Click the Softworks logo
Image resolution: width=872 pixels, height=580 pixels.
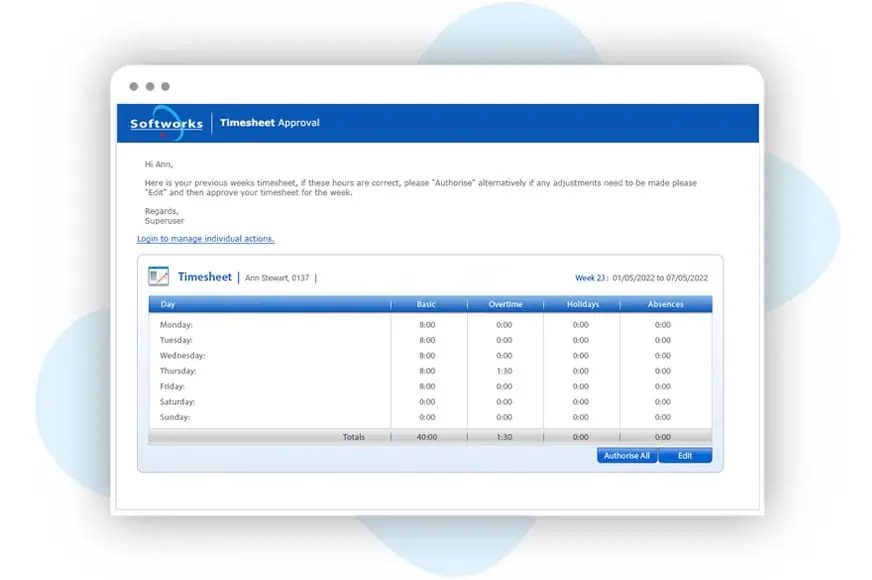tap(166, 123)
